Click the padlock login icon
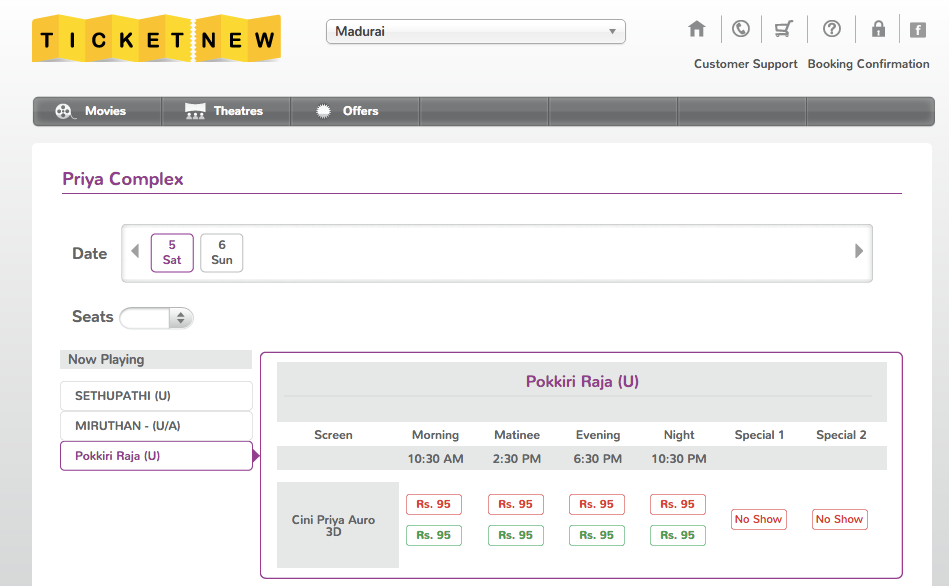 [x=878, y=28]
